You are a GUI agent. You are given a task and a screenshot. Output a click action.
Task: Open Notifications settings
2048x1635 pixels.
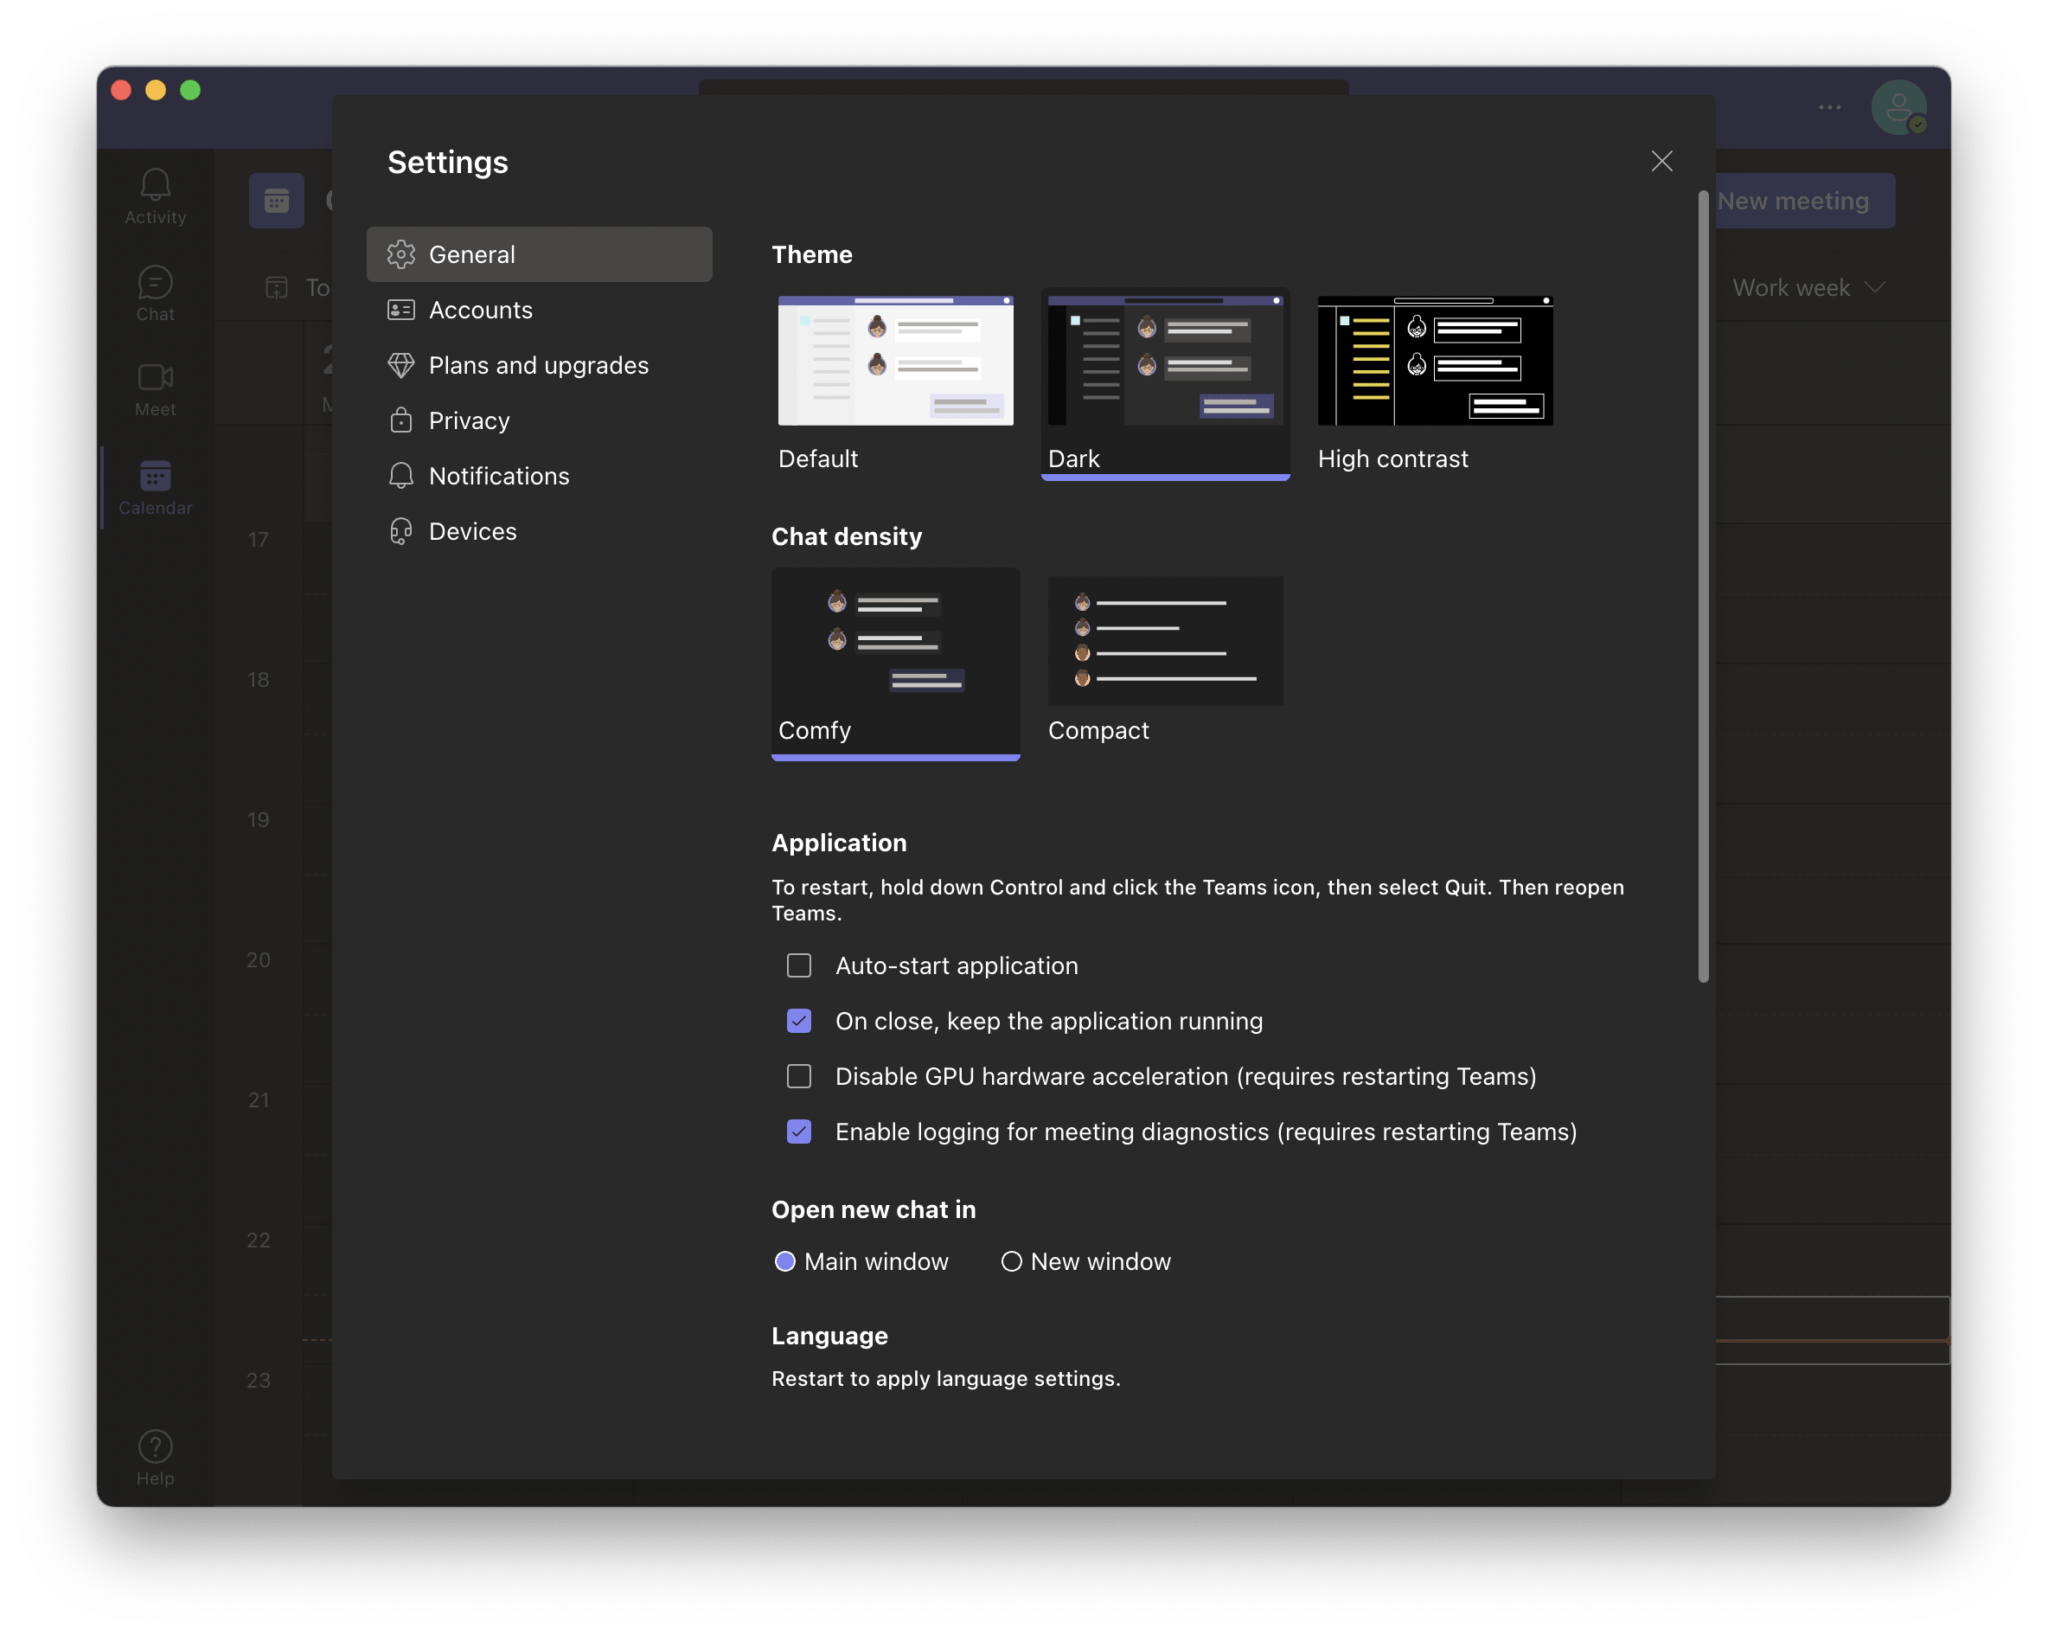pyautogui.click(x=498, y=476)
